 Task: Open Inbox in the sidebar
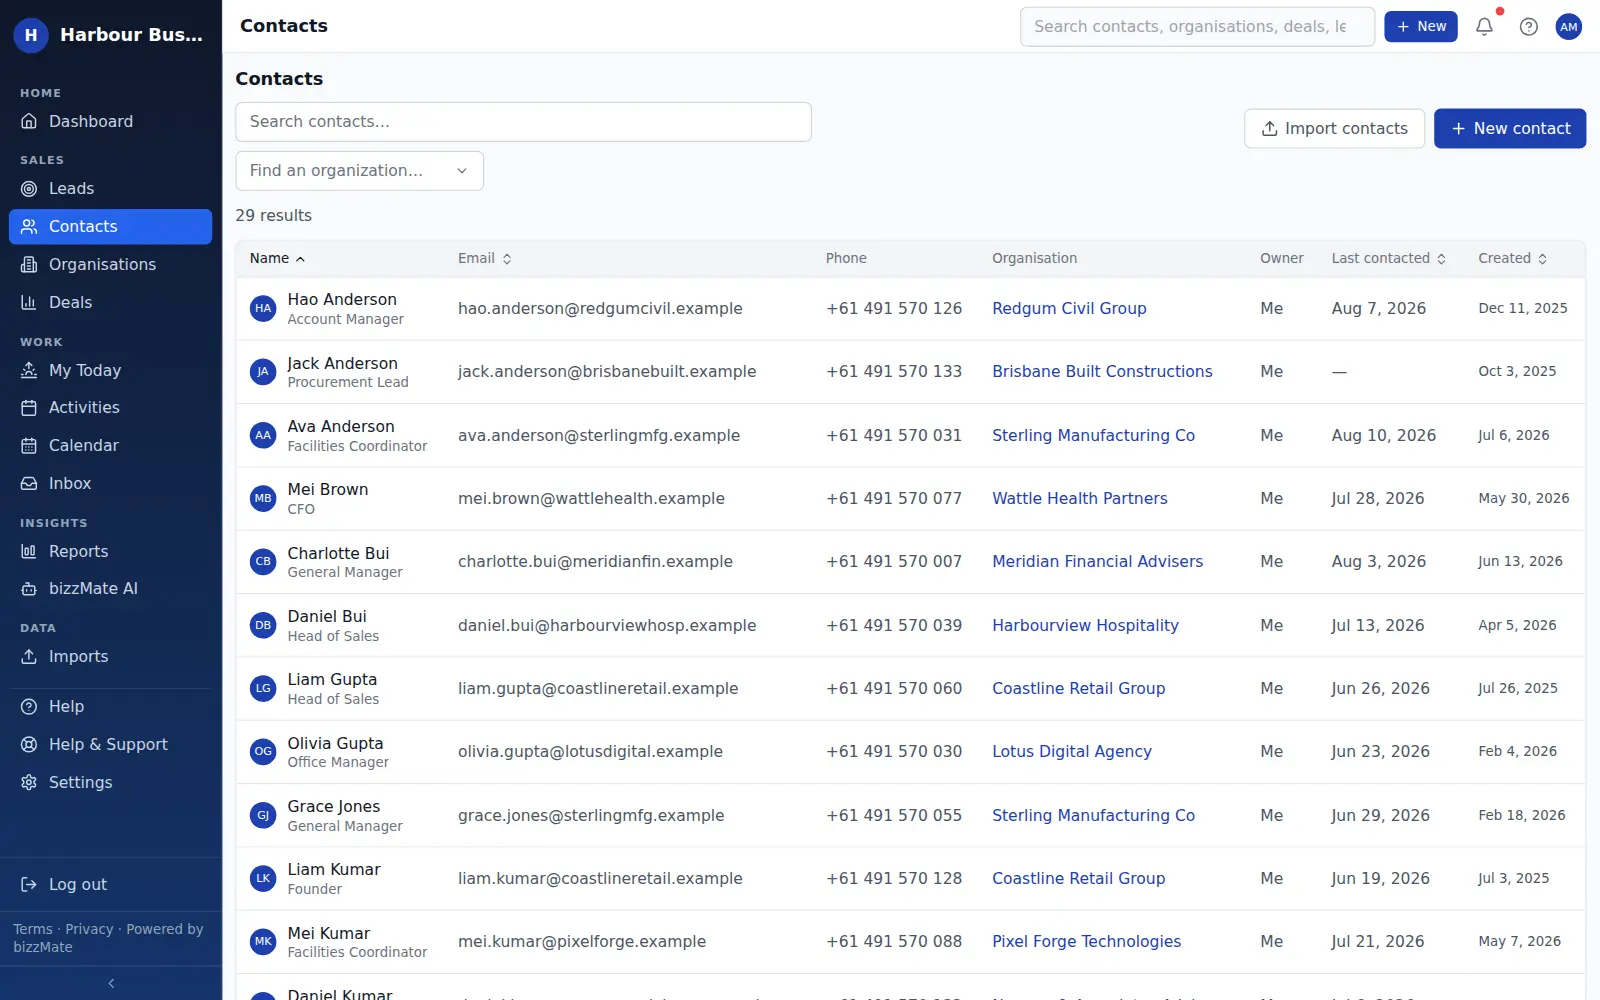(110, 483)
